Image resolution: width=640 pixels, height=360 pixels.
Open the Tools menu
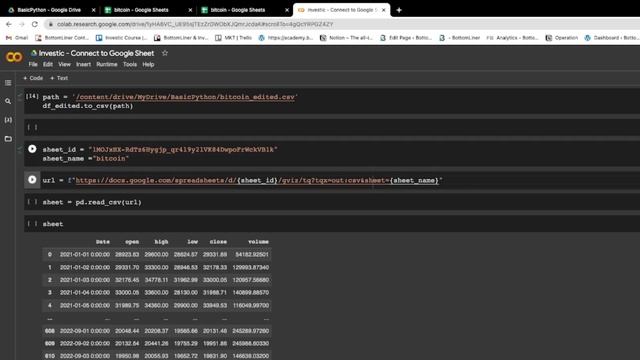(130, 64)
